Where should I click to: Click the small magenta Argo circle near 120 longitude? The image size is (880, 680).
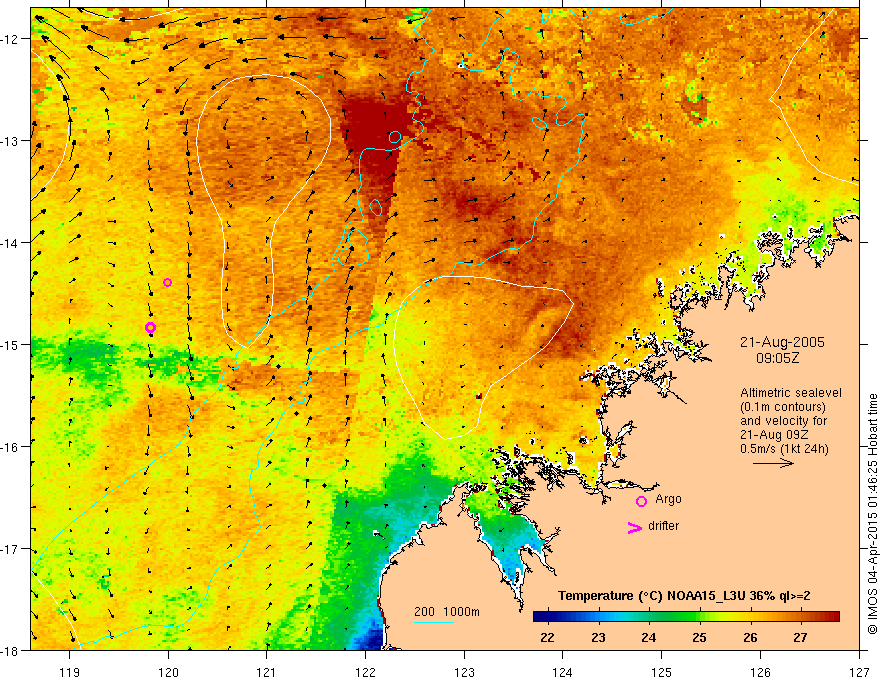click(167, 282)
